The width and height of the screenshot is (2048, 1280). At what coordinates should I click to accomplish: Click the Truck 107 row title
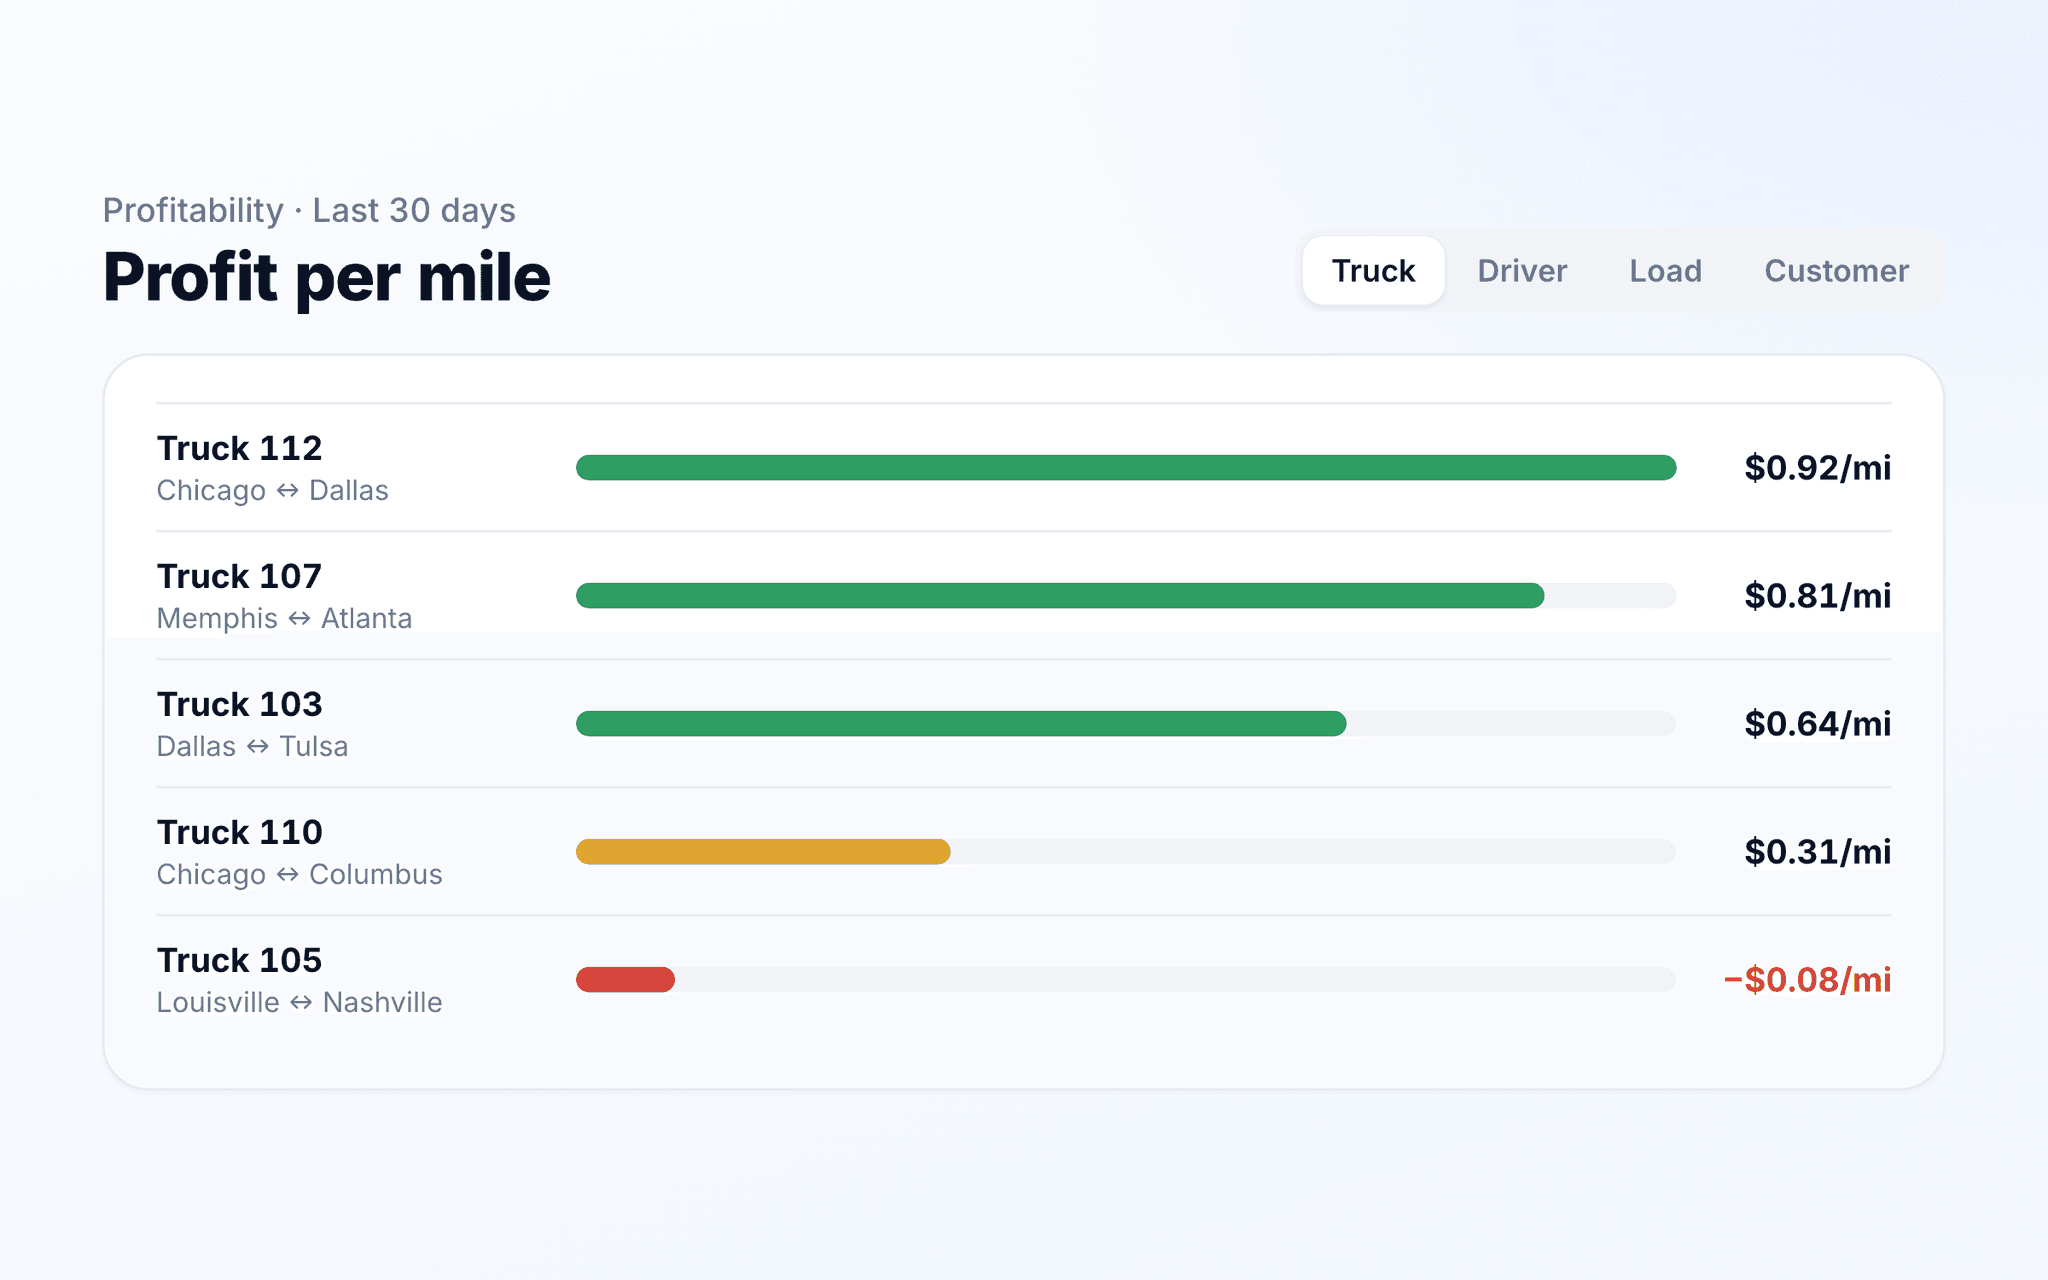[239, 576]
